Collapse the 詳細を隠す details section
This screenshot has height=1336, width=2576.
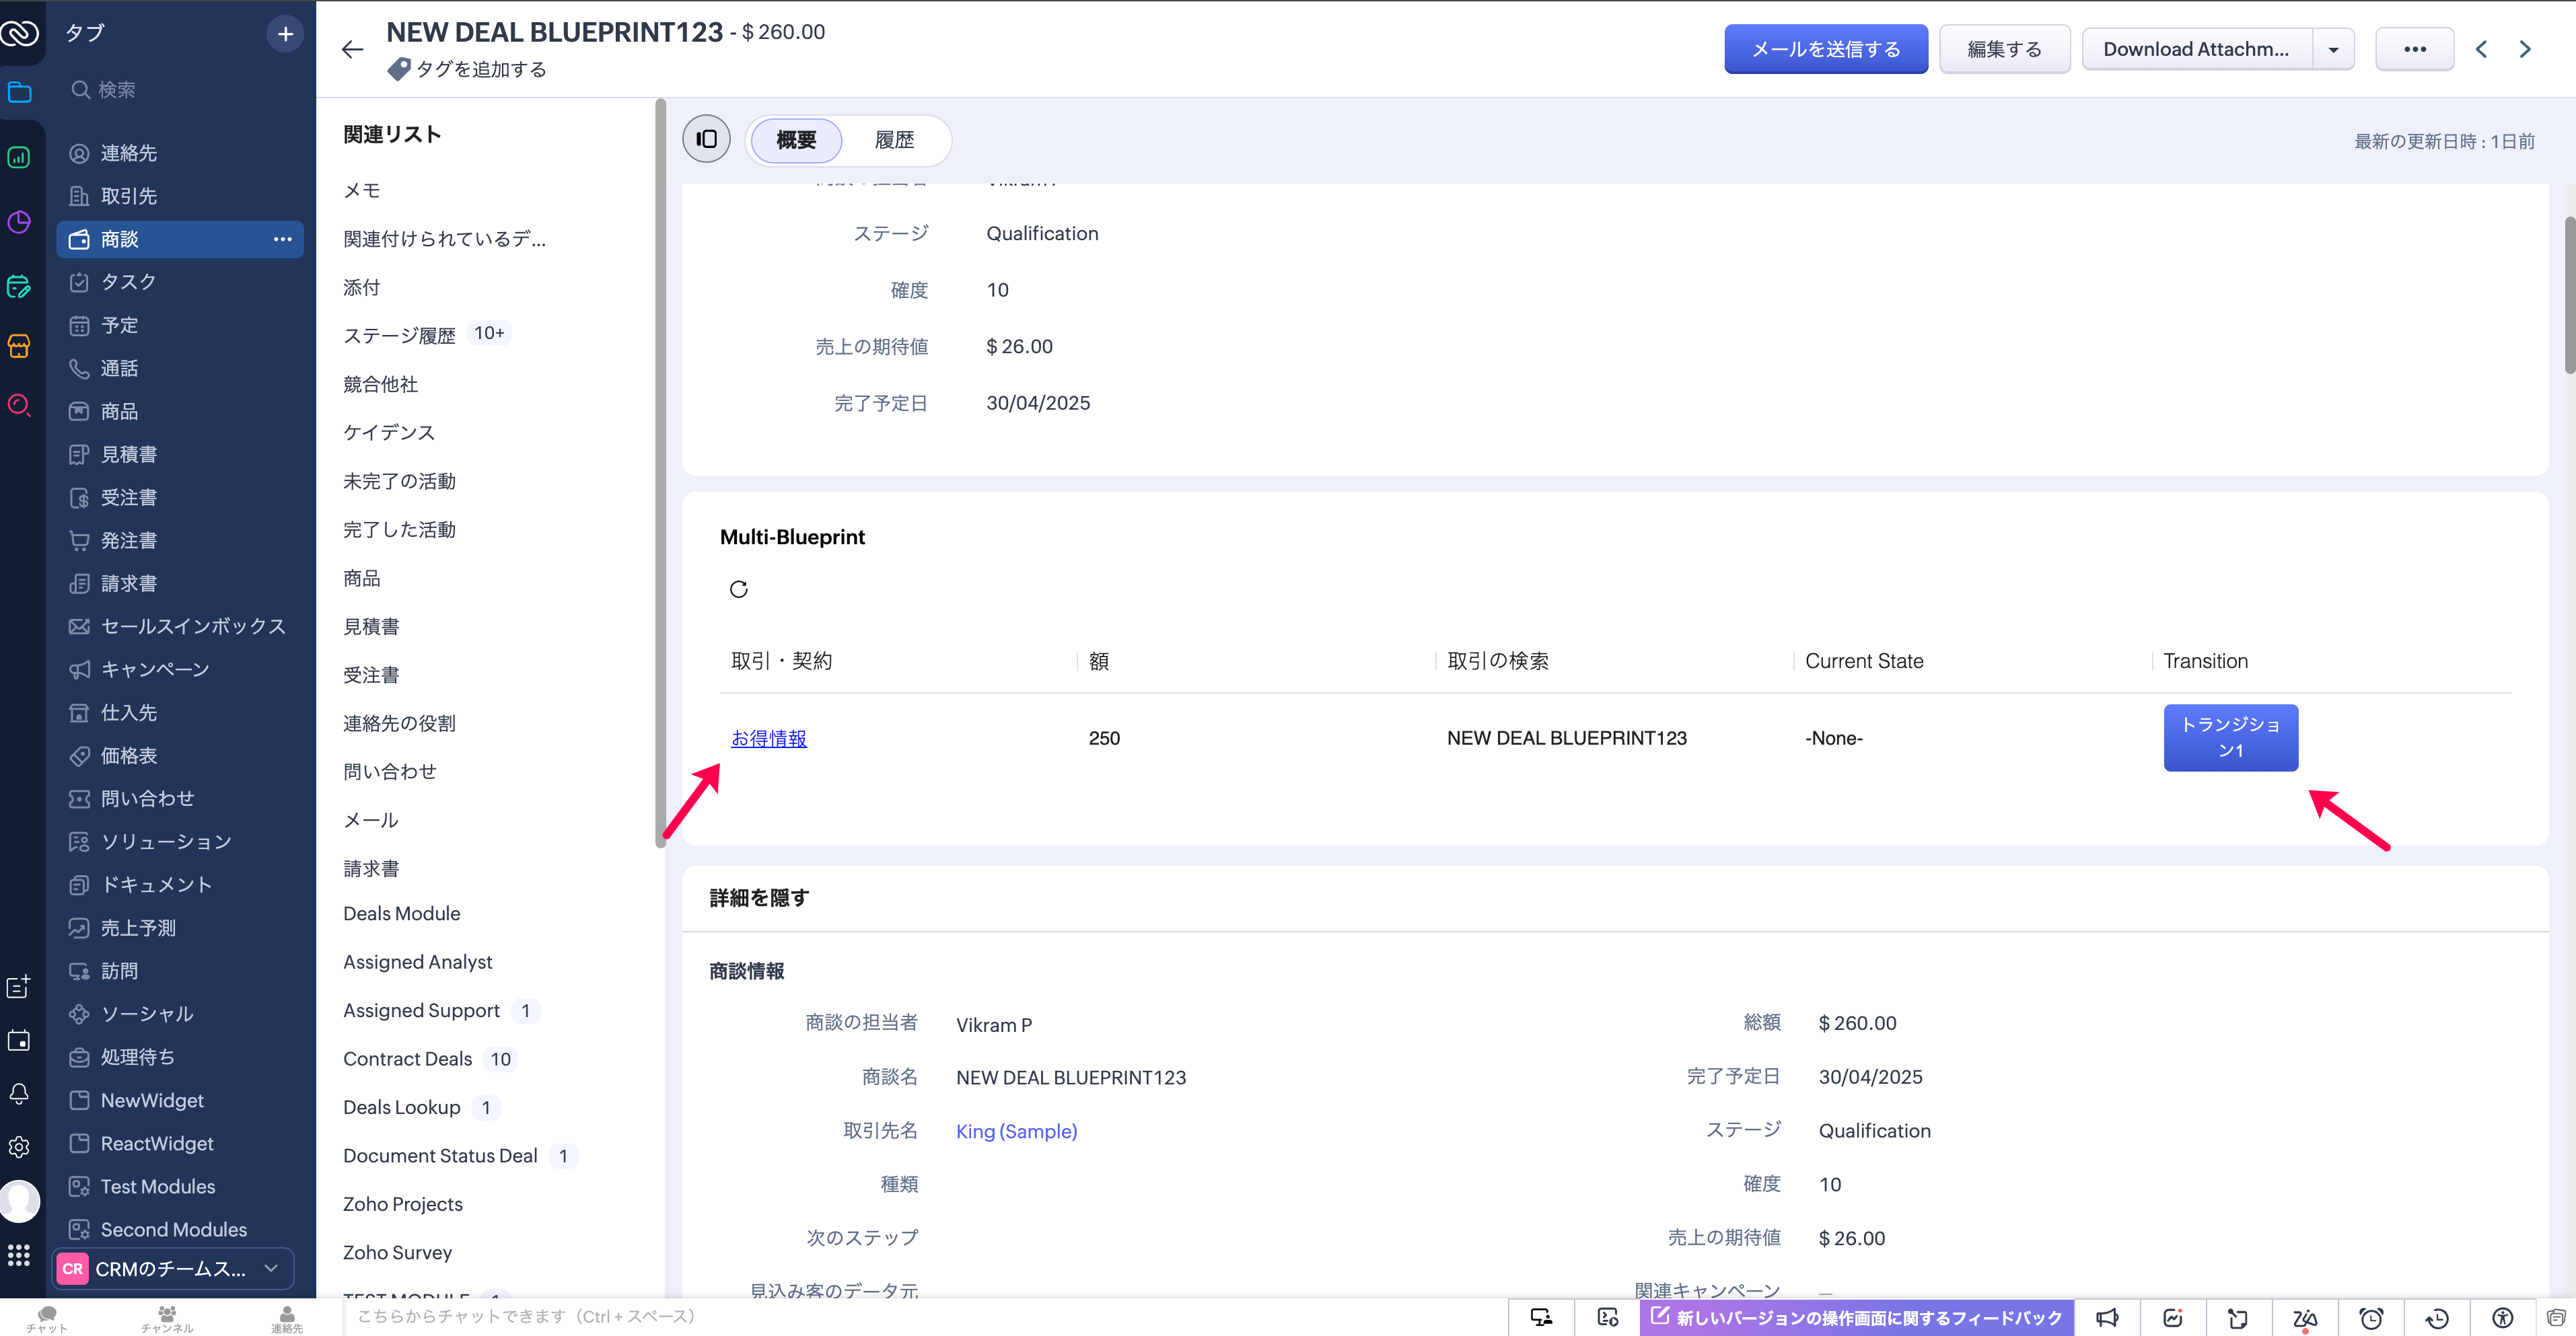(x=759, y=897)
